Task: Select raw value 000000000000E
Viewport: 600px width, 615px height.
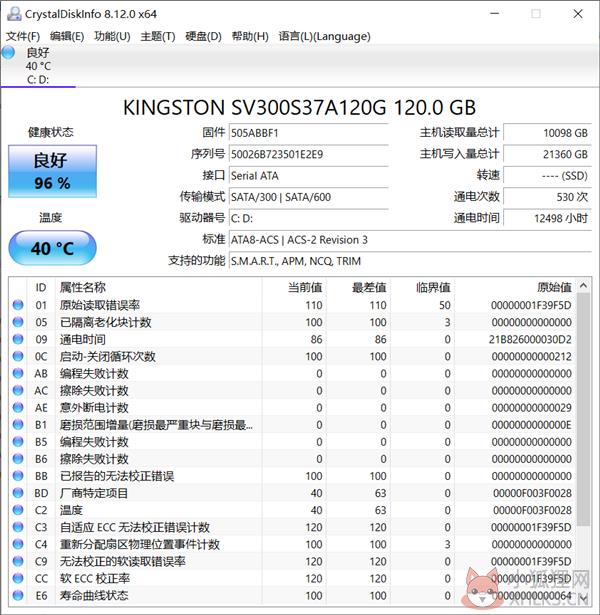Action: [532, 425]
